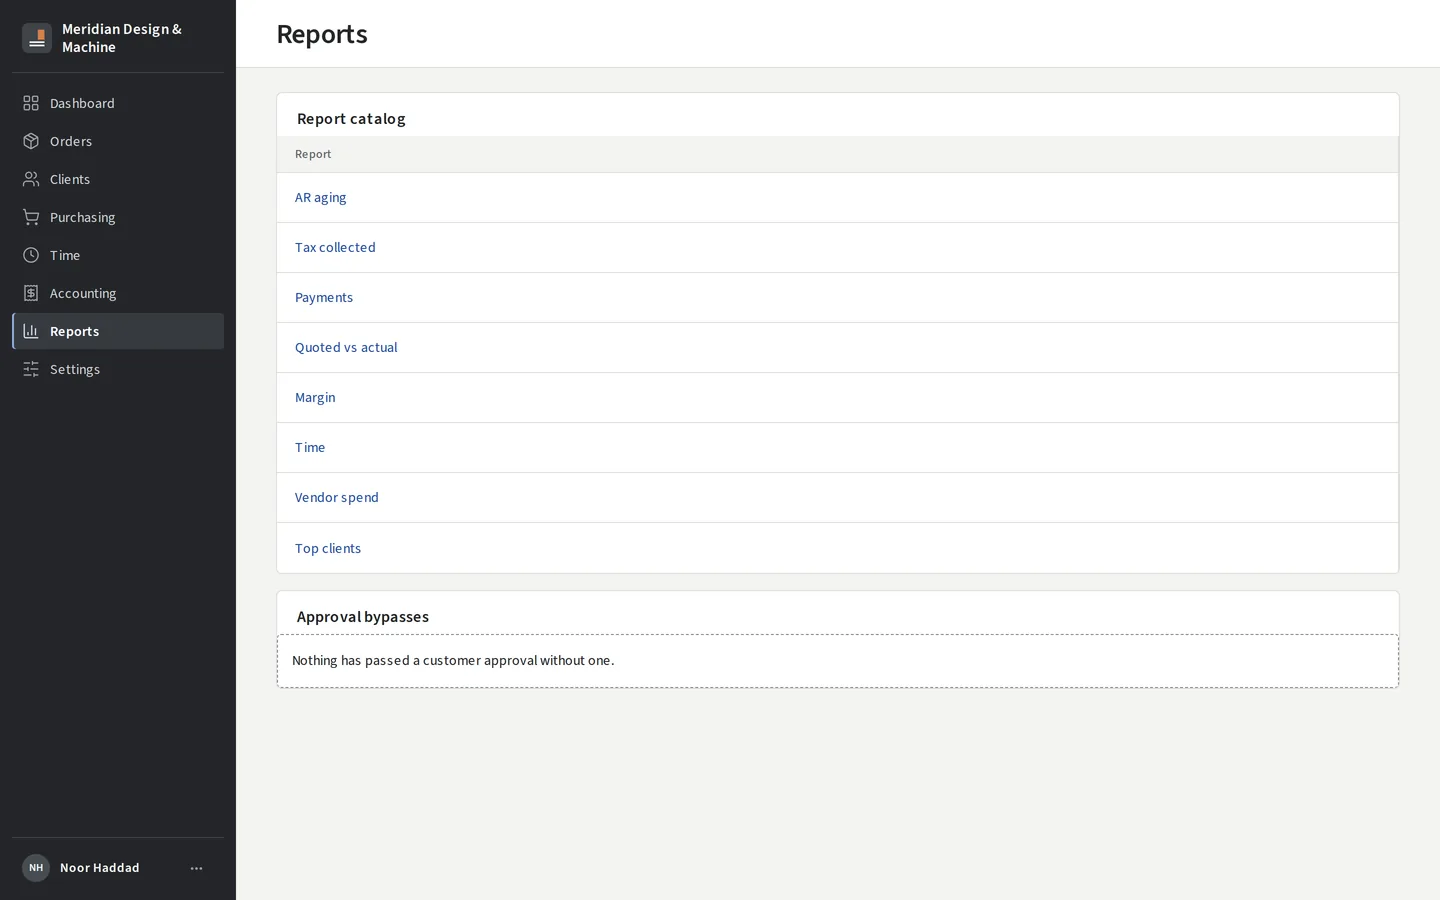Click the Purchasing cart icon
The image size is (1440, 900).
31,217
